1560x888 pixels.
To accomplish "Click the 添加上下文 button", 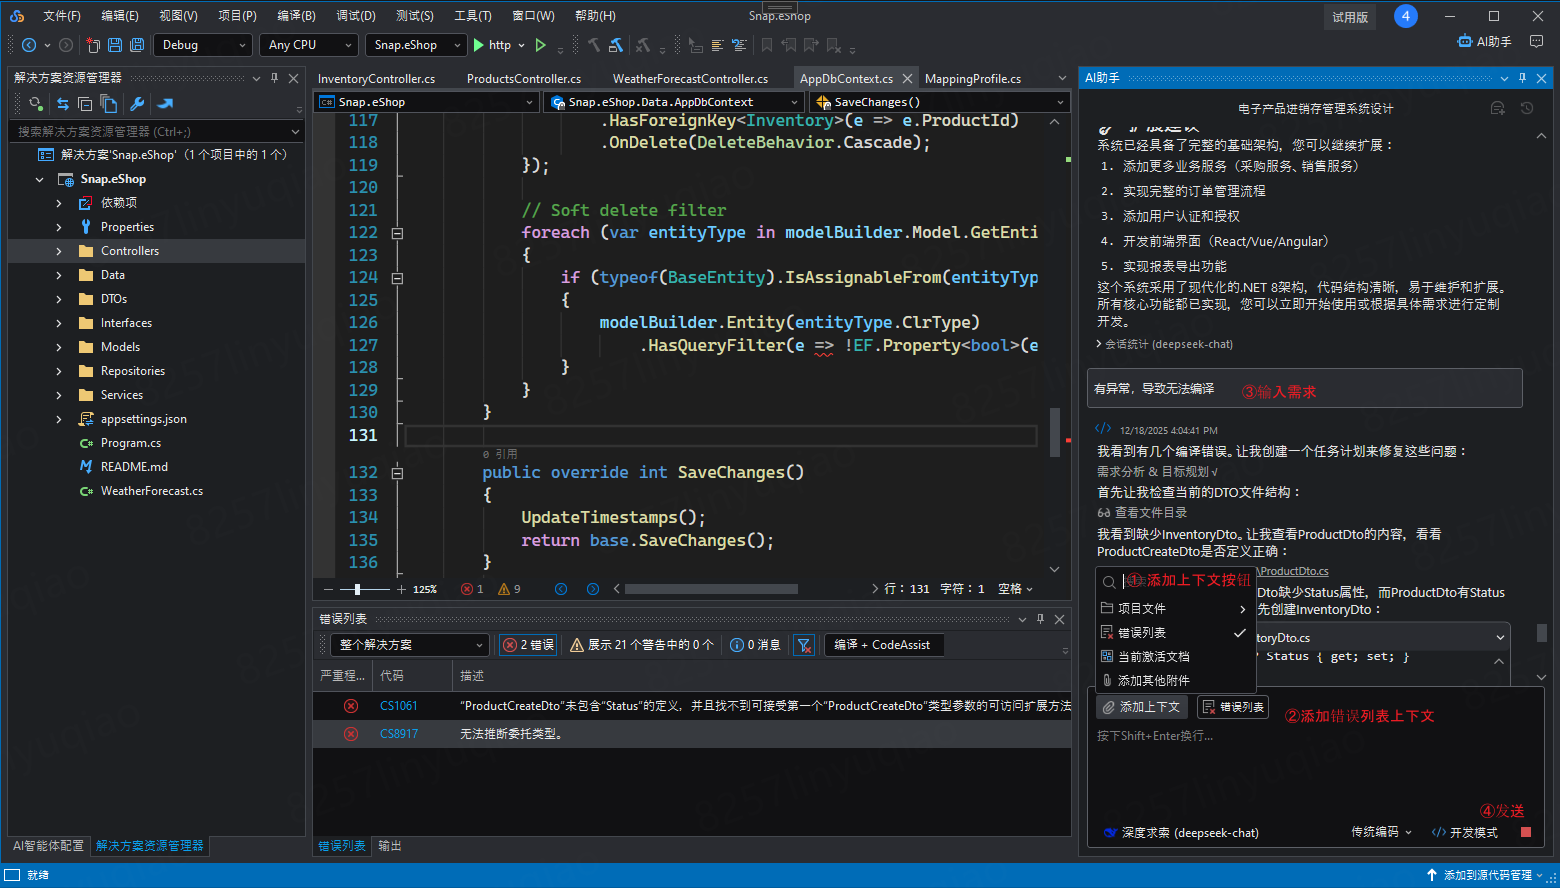I will point(1141,707).
